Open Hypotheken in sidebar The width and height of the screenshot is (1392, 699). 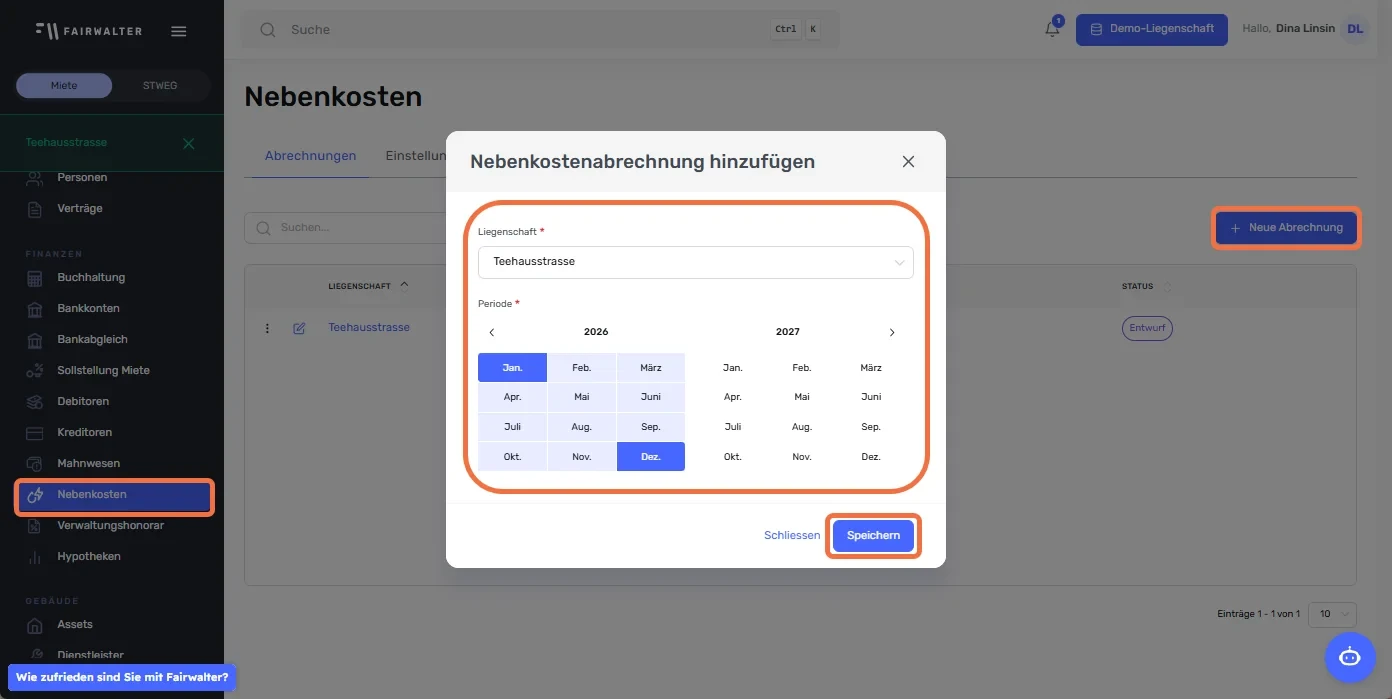88,557
